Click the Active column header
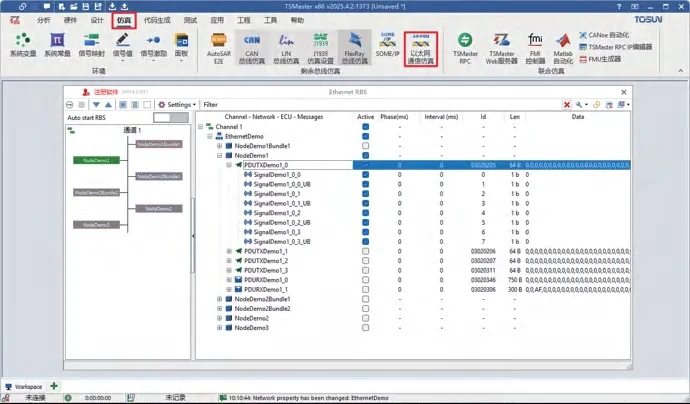 coord(365,117)
